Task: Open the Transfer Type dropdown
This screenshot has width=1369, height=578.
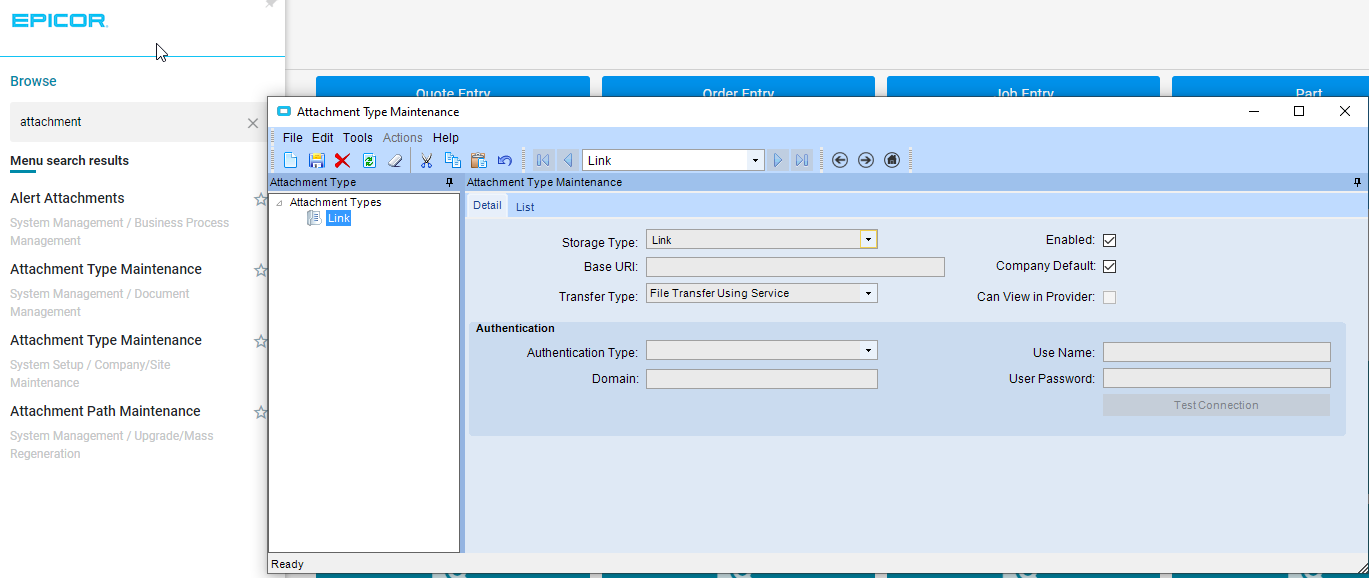Action: (x=869, y=294)
